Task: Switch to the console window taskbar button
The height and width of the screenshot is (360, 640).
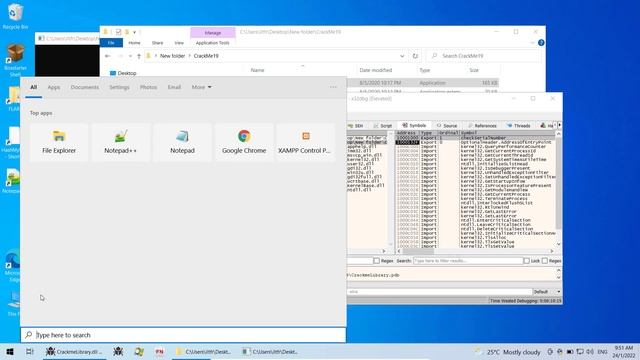Action: pos(270,351)
